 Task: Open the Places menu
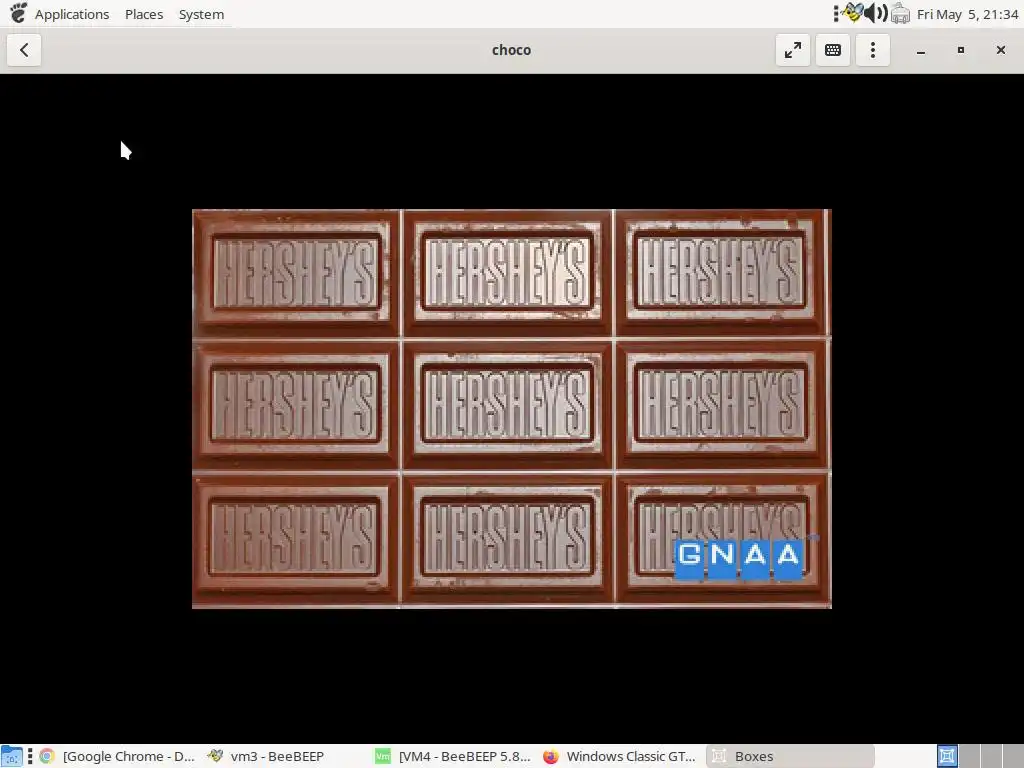(x=144, y=14)
